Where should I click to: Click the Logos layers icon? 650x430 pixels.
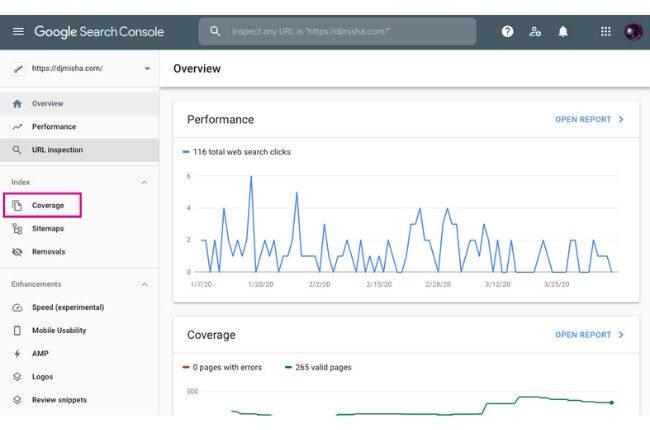click(x=17, y=377)
